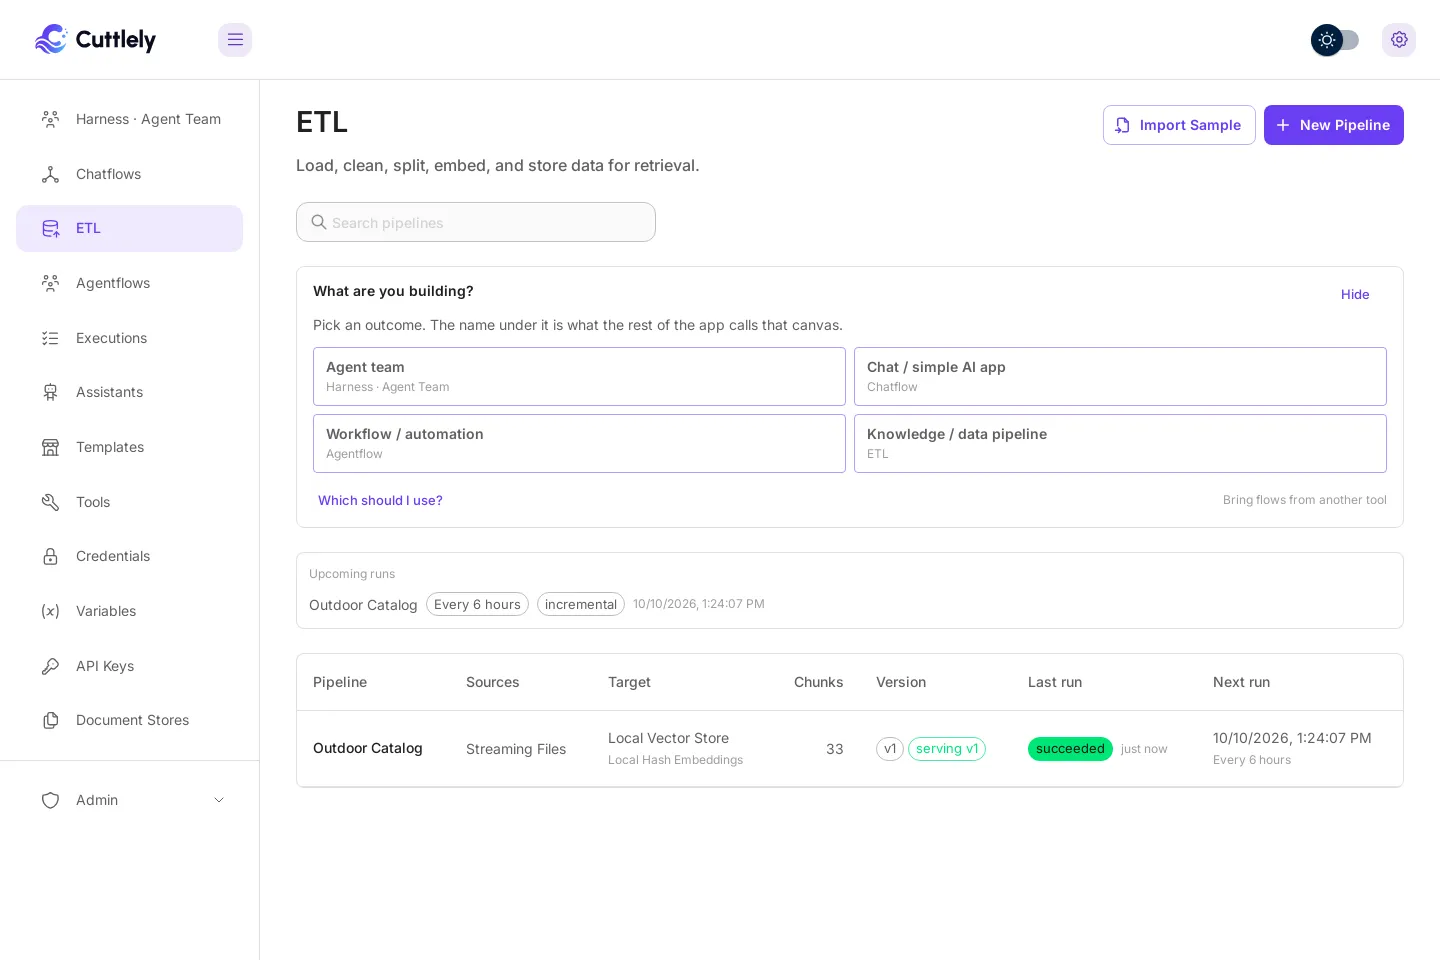Click the Chatflows sidebar icon

(50, 174)
